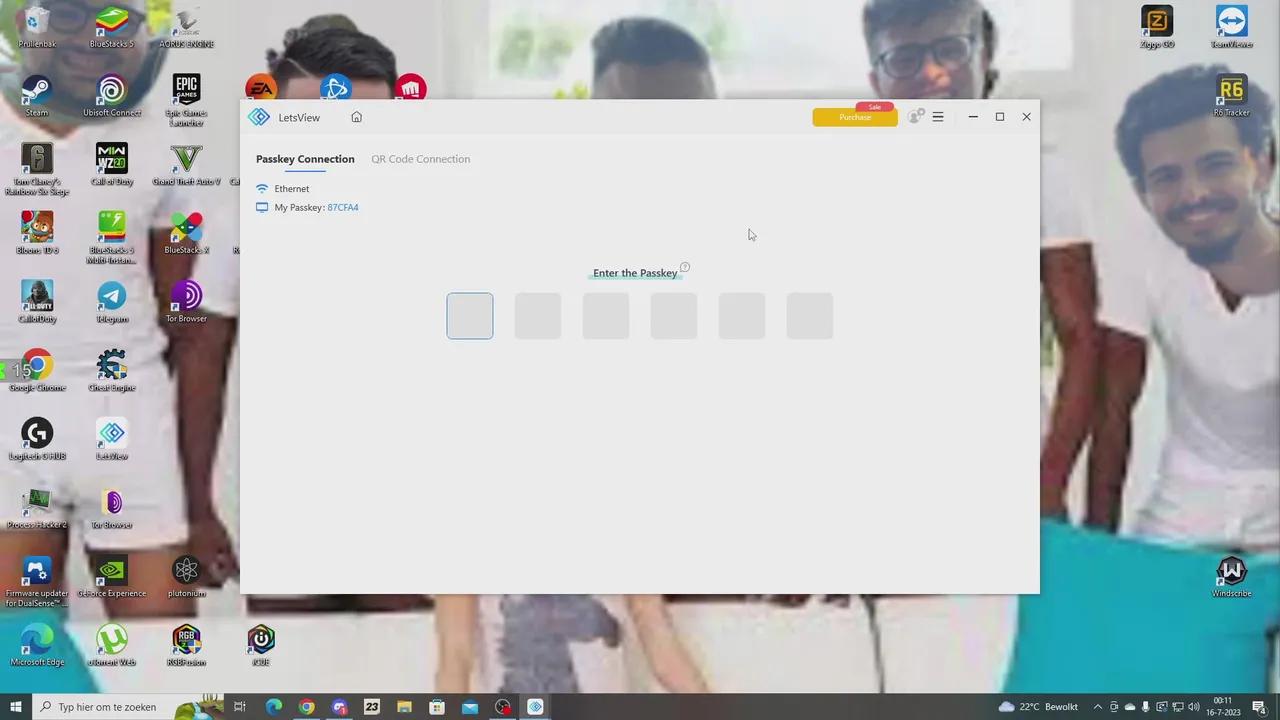Select Tor Browser icon beside Process Hacker 2
The height and width of the screenshot is (720, 1280).
[x=111, y=508]
